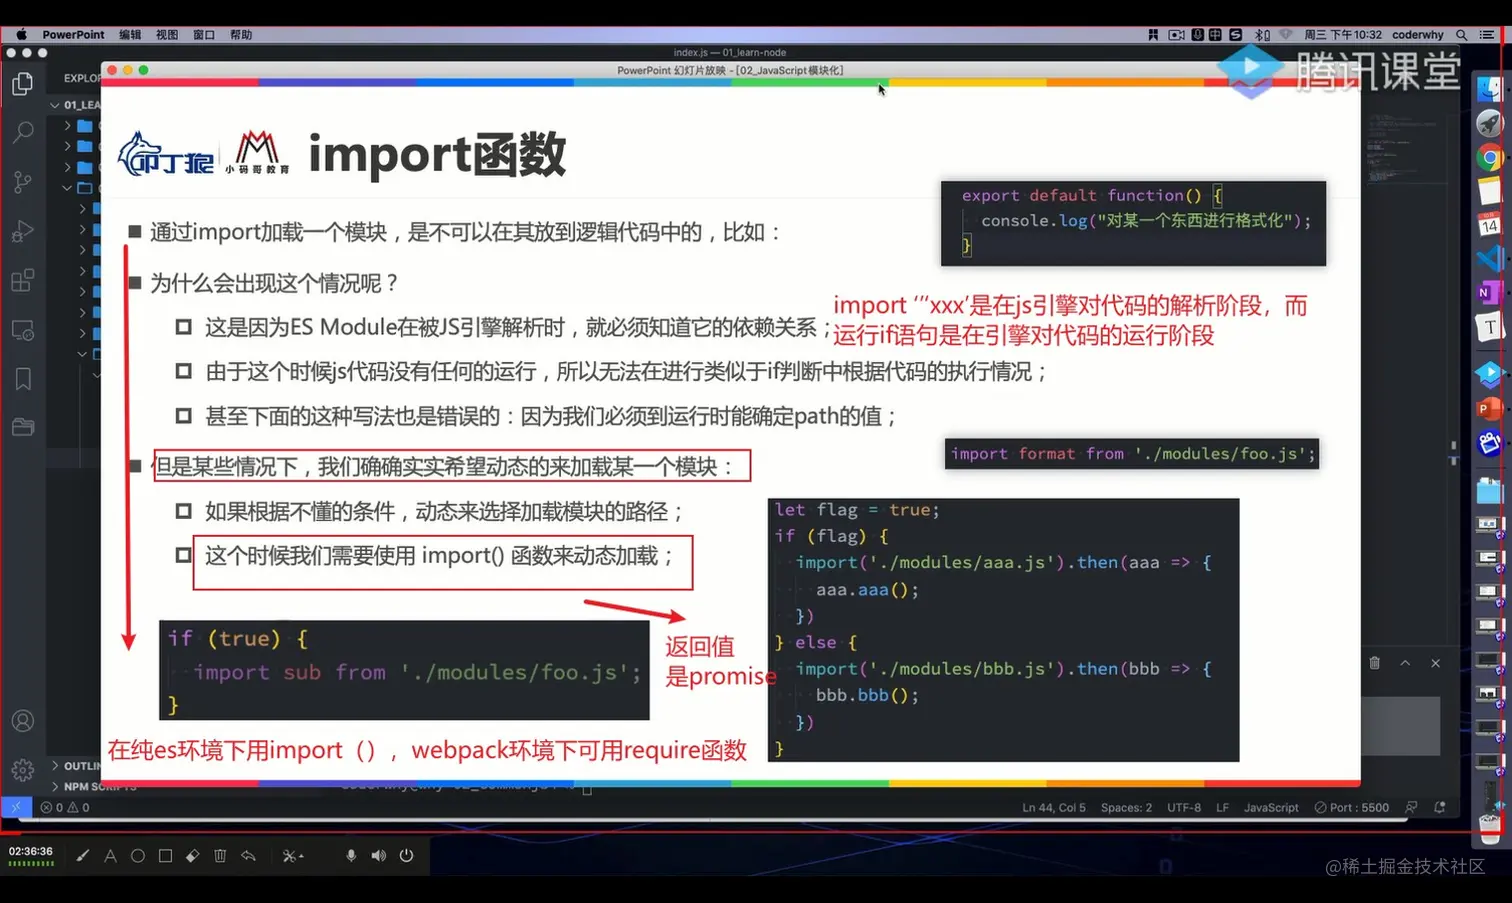Screen dimensions: 1512x903
Task: Click the Wi-Fi status icon in the menu bar
Action: tap(1286, 34)
